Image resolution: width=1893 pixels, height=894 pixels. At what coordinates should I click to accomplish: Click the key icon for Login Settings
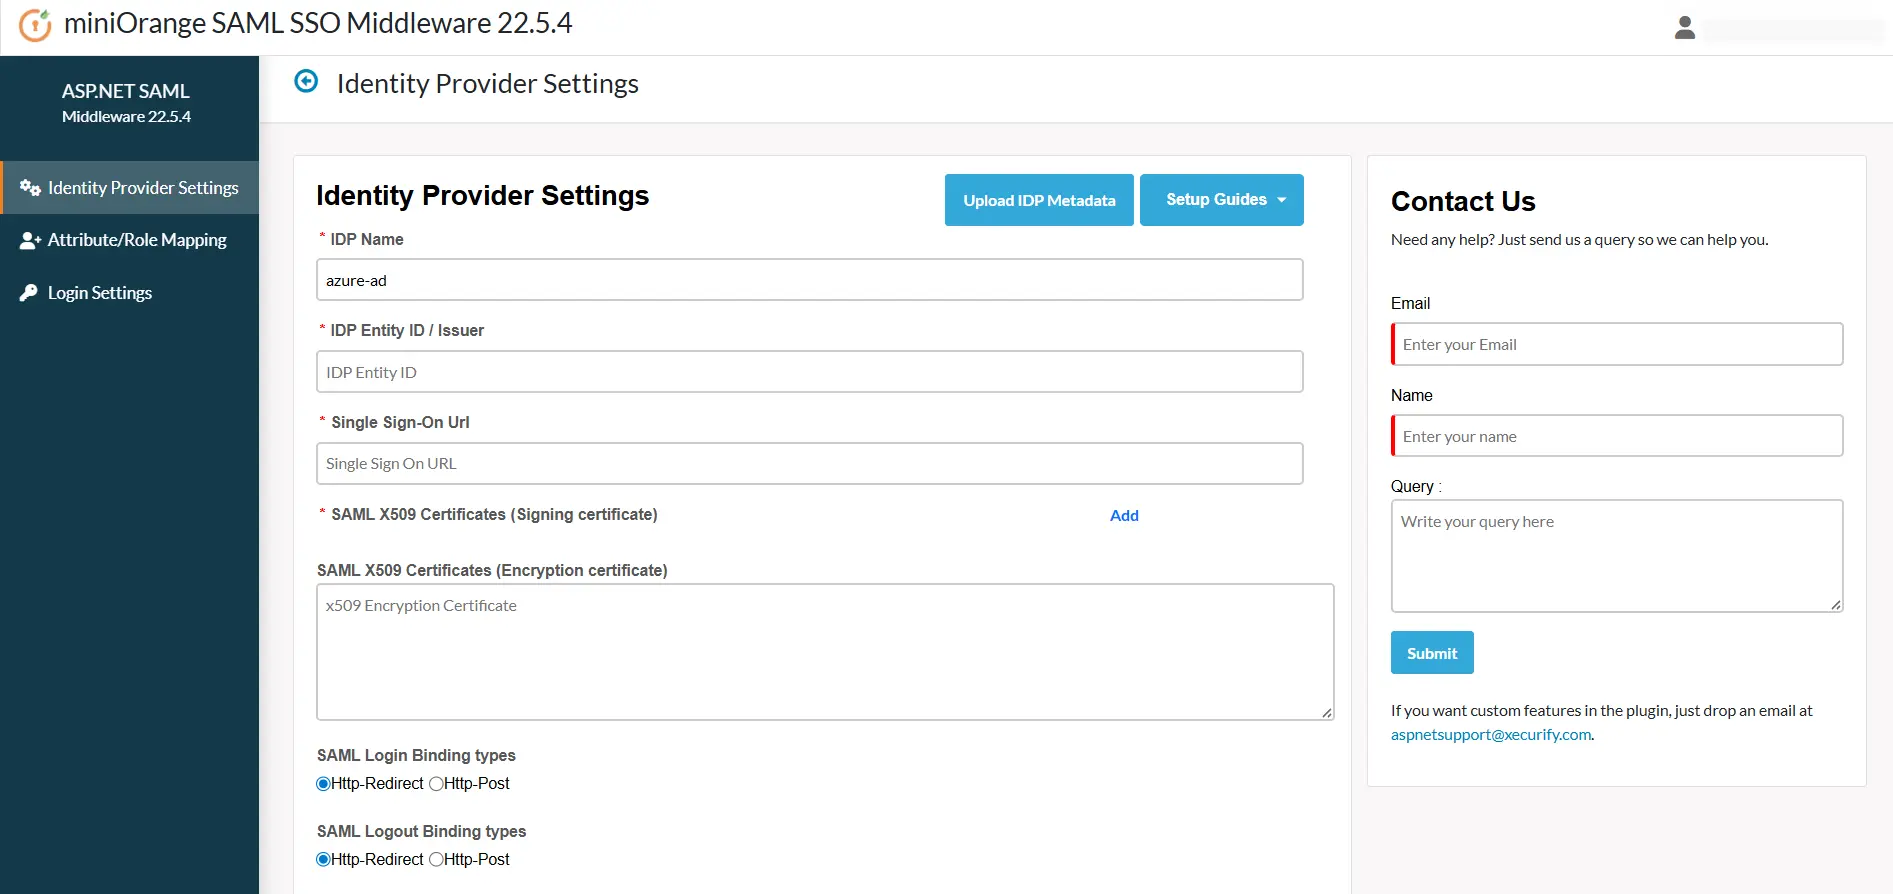[29, 293]
